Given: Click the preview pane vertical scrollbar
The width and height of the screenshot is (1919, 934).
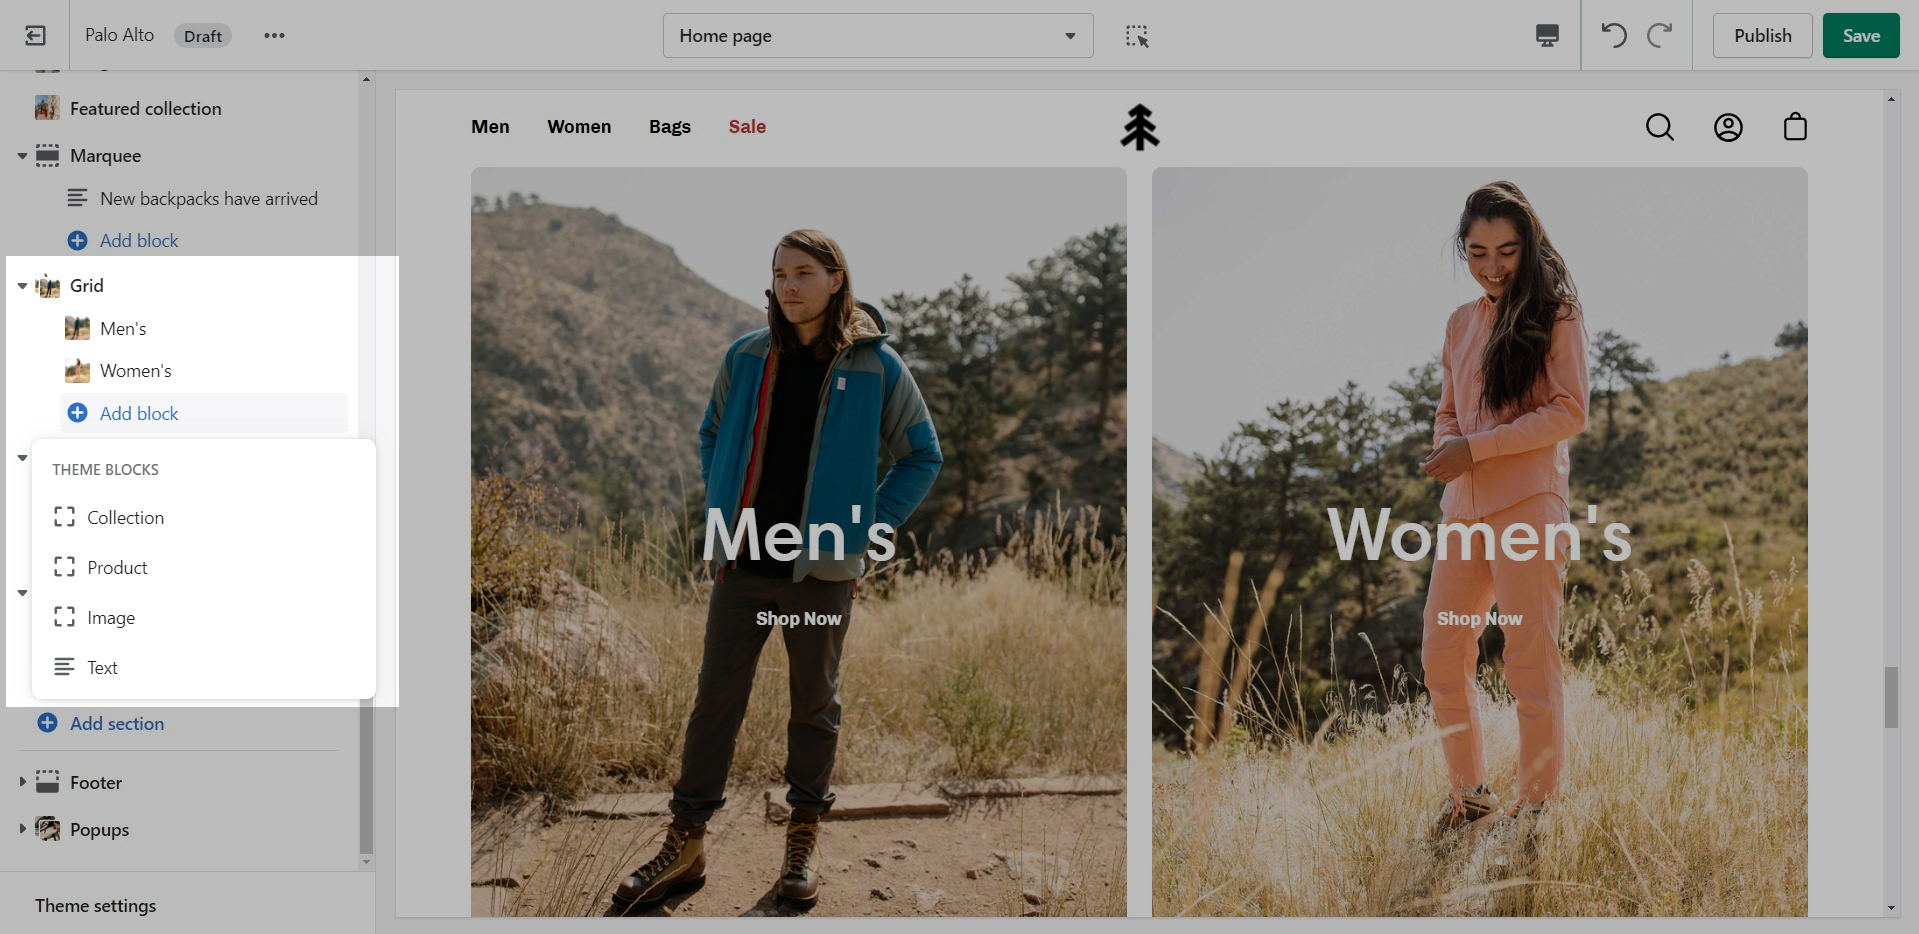Looking at the screenshot, I should coord(1890,697).
